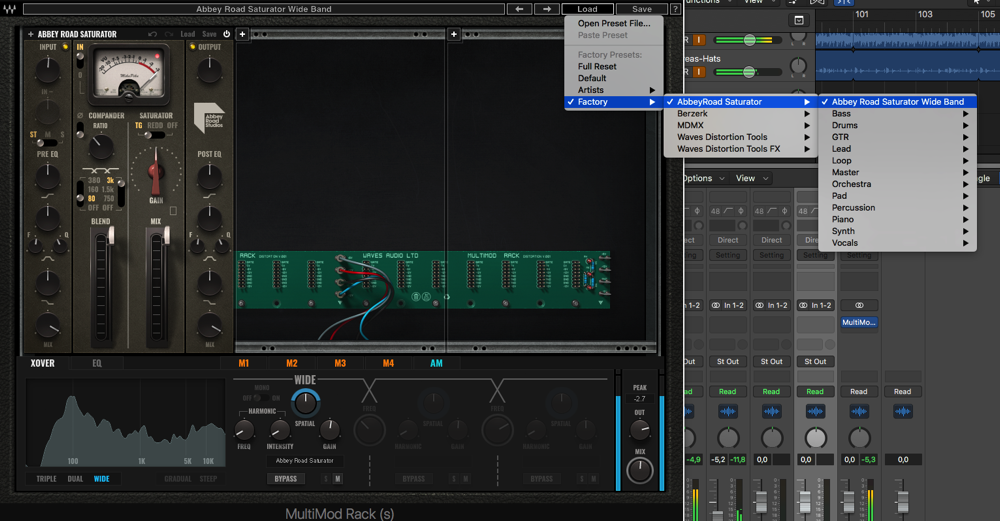Select WIDE crossover mode

tap(102, 479)
